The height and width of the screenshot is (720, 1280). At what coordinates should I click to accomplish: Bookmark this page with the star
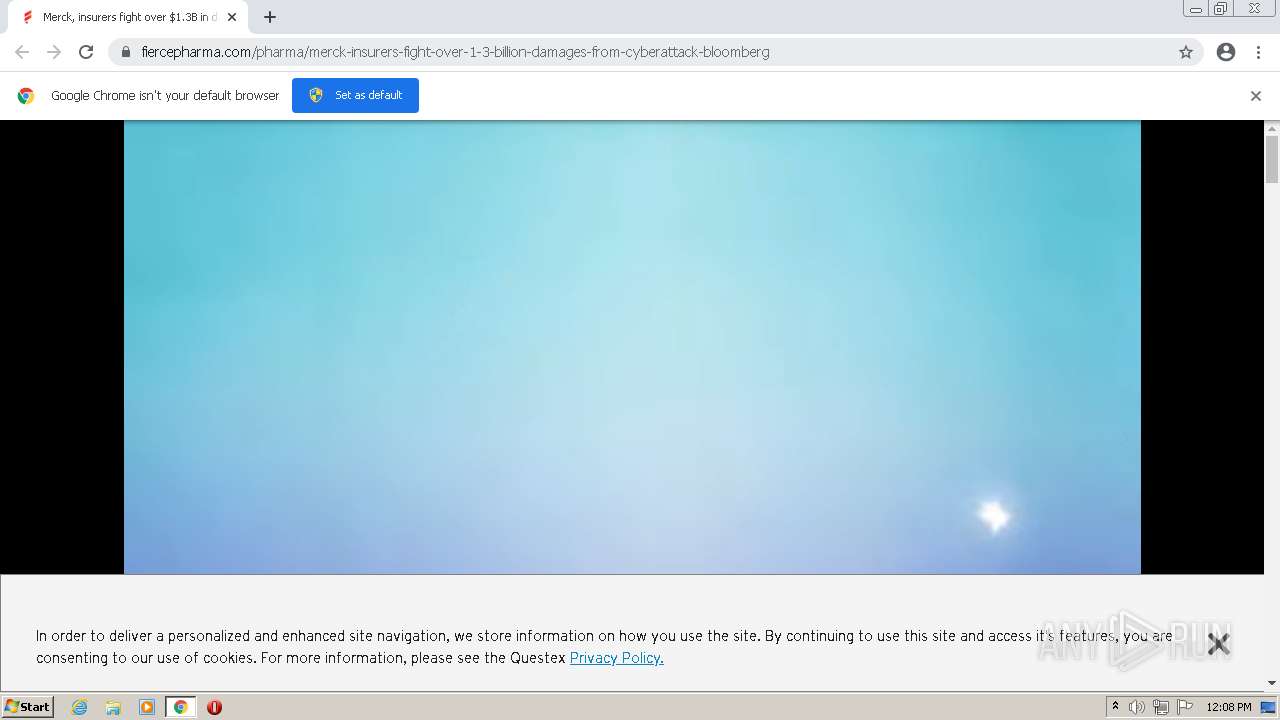point(1186,52)
